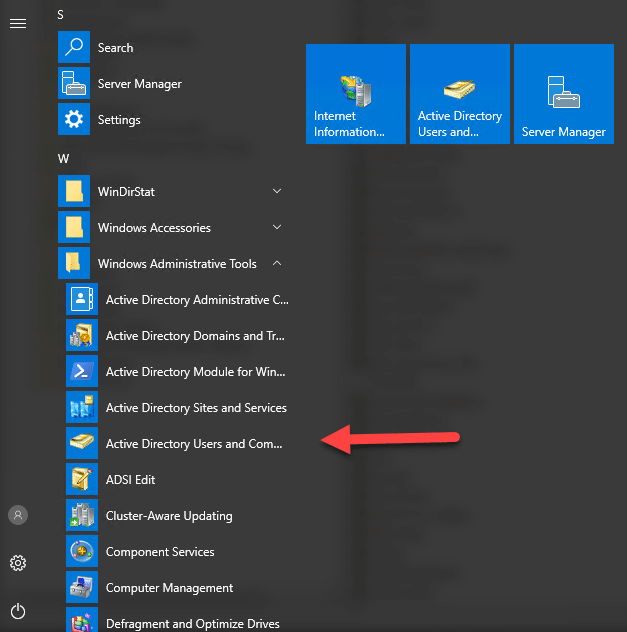
Task: Launch the ADSI Edit entry
Action: pos(131,480)
